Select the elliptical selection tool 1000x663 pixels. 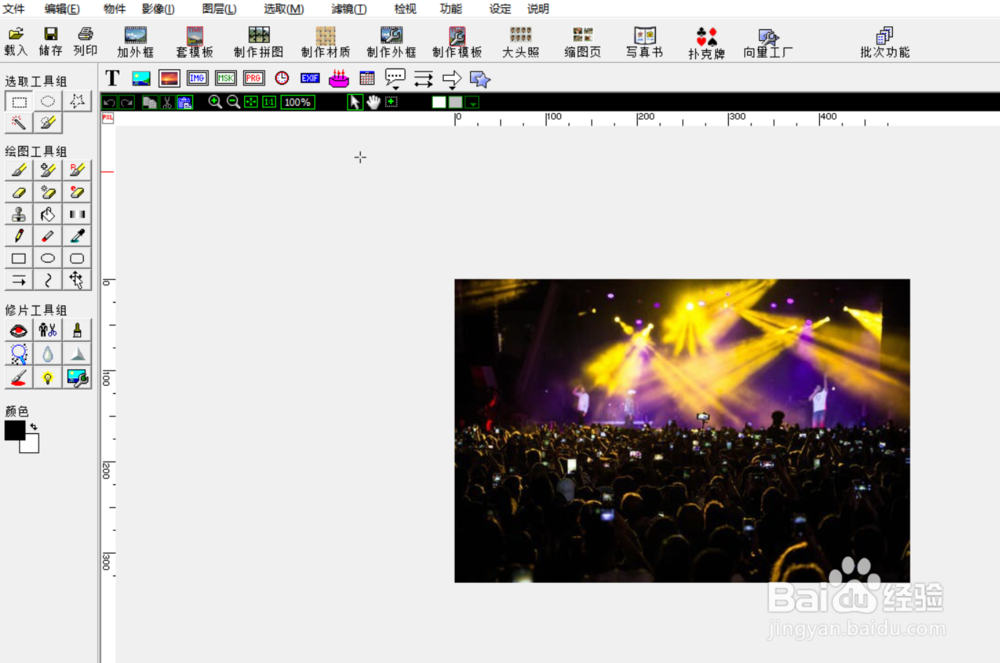[48, 101]
